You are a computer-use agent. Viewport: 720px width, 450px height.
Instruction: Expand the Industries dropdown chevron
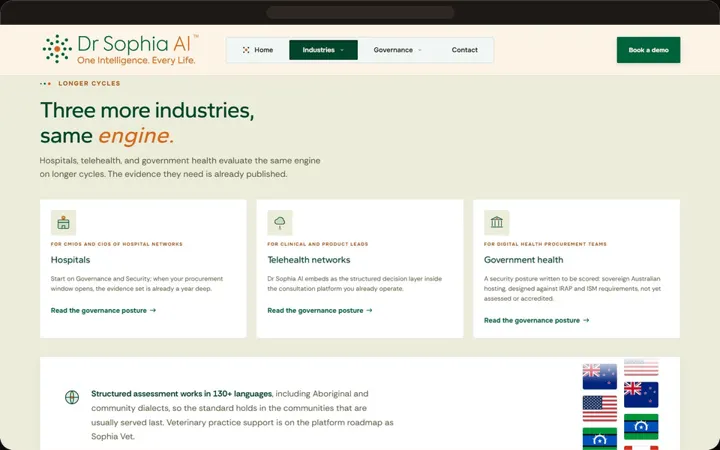click(342, 50)
